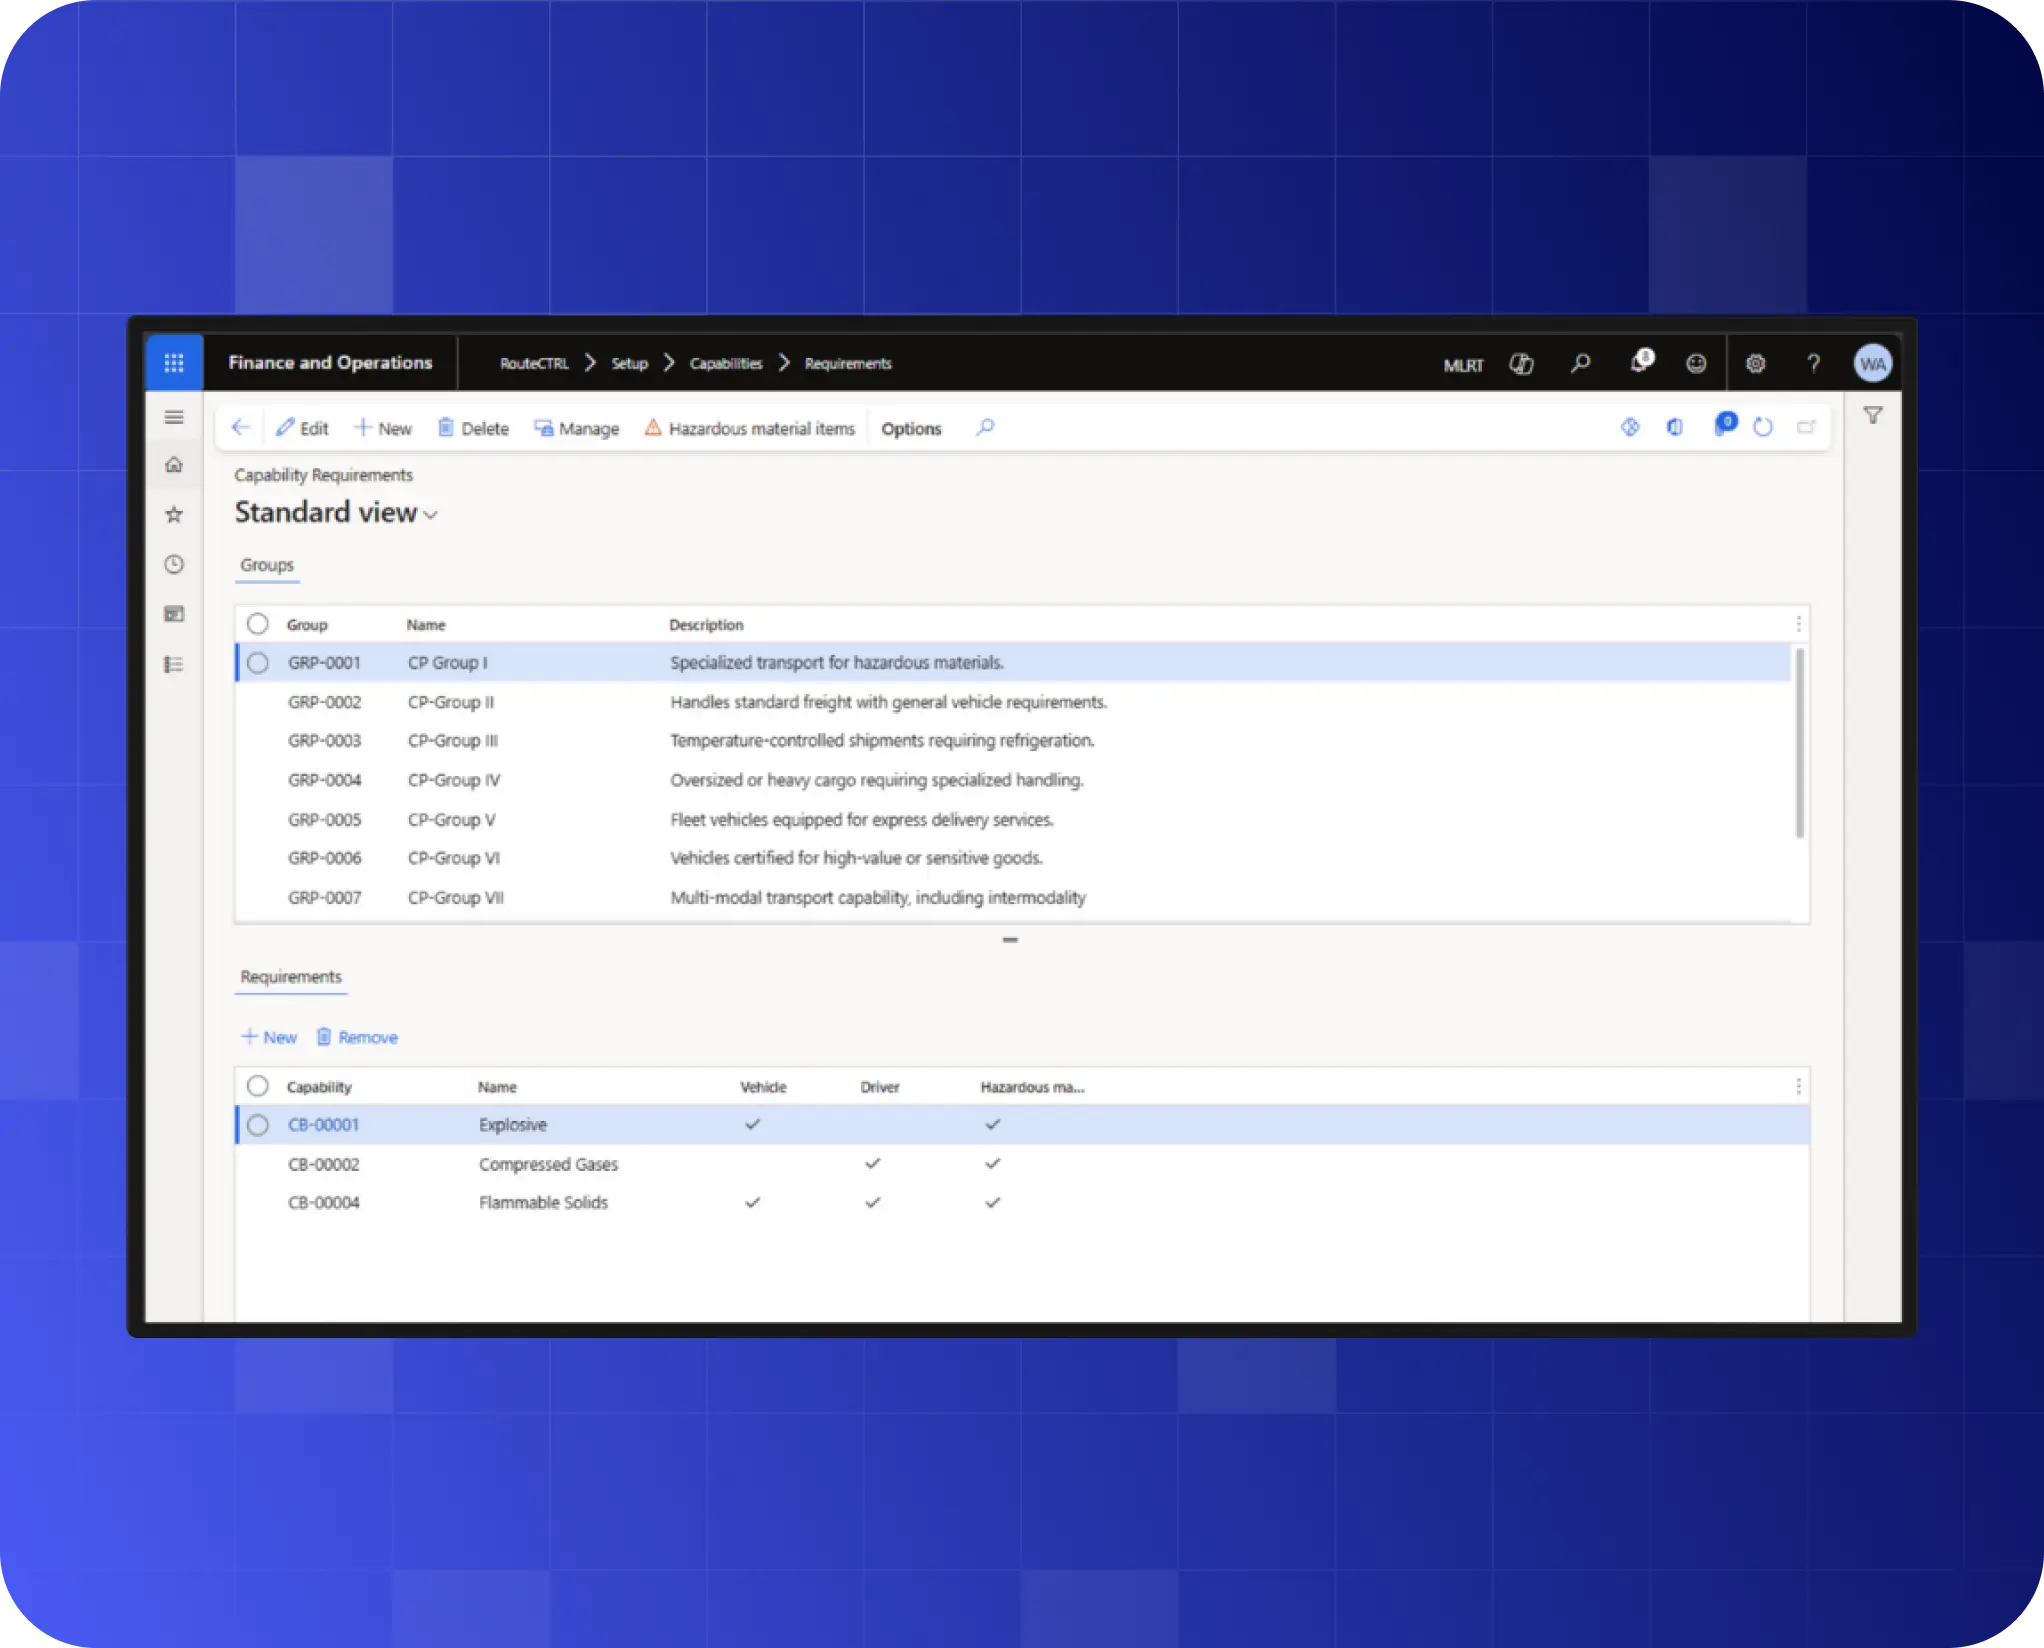The height and width of the screenshot is (1648, 2044).
Task: Go to Home in the sidebar
Action: click(x=174, y=465)
